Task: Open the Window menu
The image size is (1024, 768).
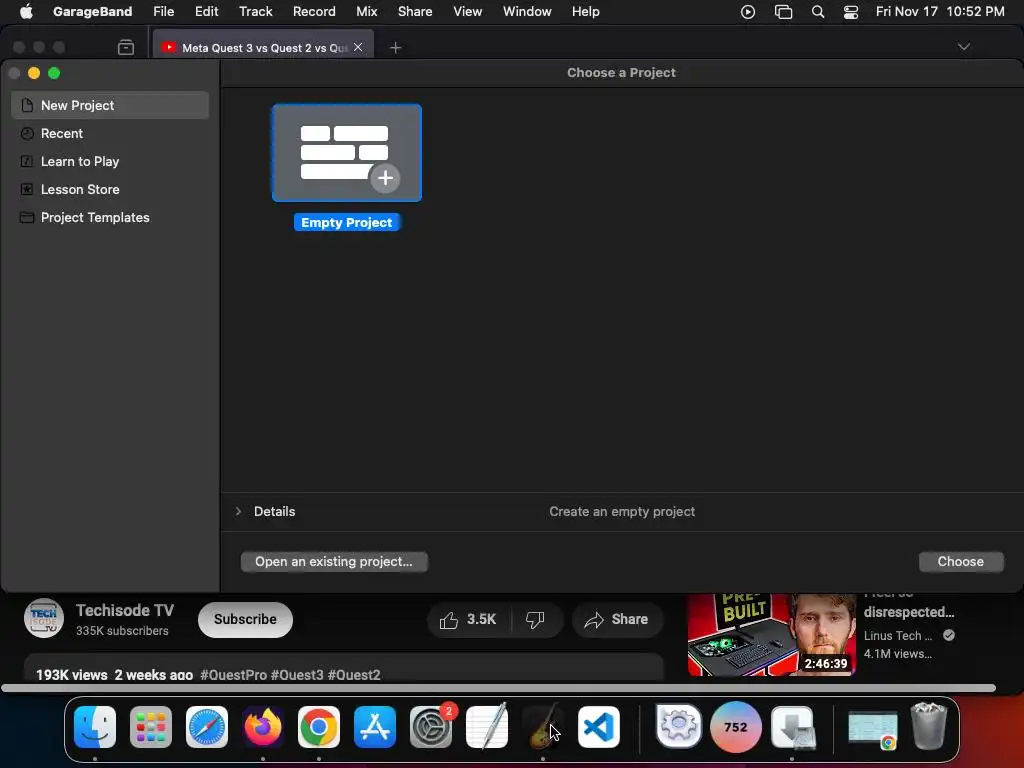Action: point(527,12)
